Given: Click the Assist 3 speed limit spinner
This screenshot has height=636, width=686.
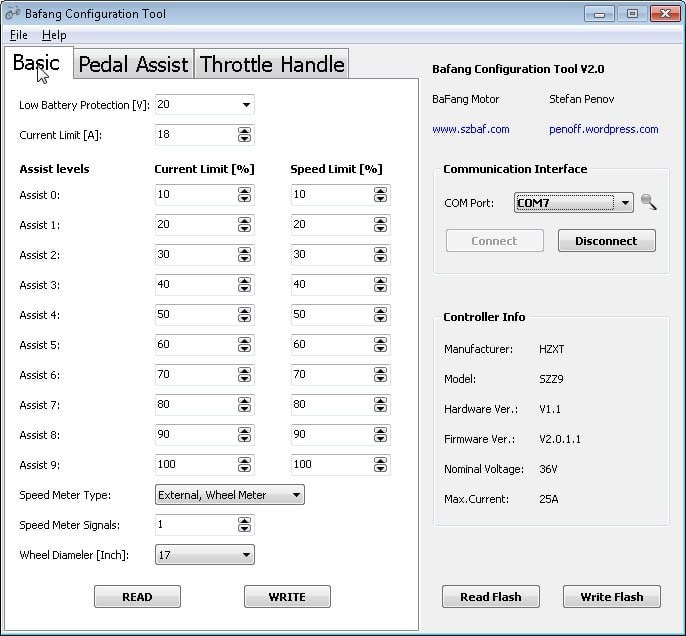Looking at the screenshot, I should [381, 285].
